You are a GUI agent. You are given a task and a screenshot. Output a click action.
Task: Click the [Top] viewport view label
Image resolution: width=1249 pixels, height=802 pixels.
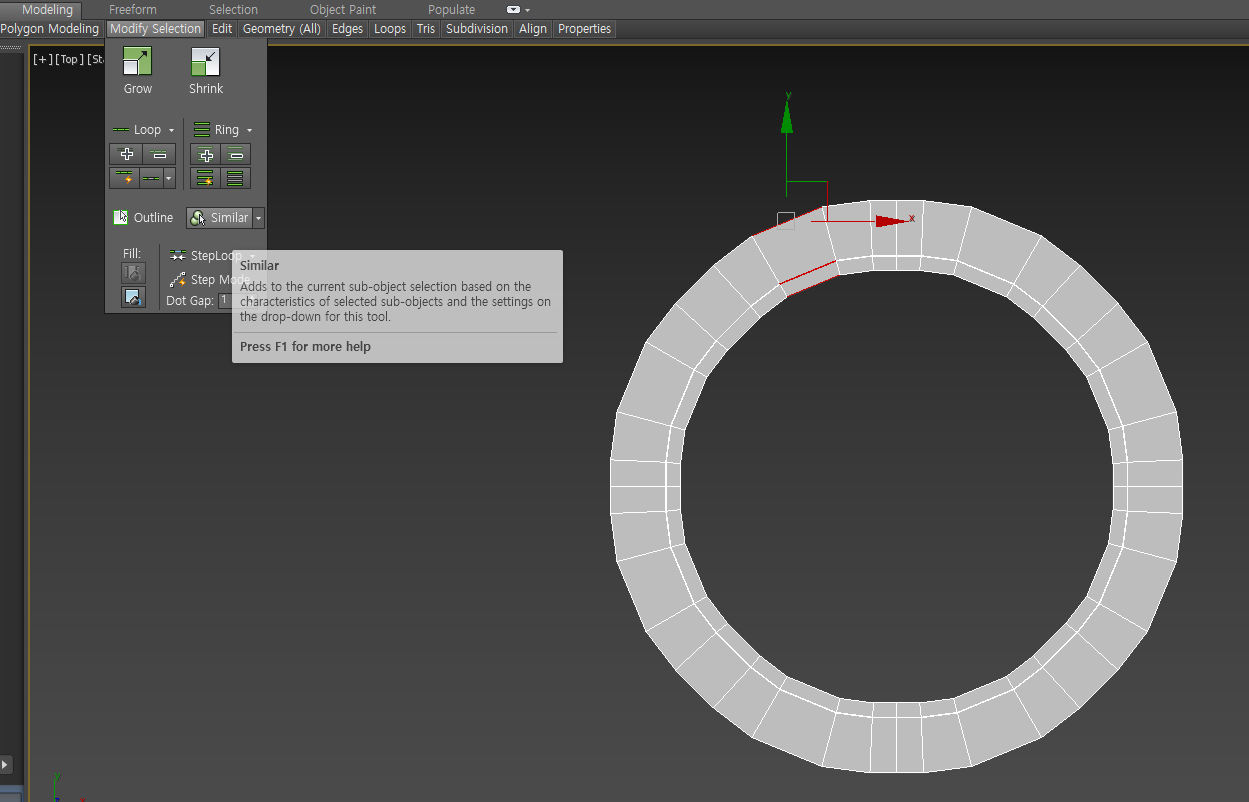coord(70,59)
